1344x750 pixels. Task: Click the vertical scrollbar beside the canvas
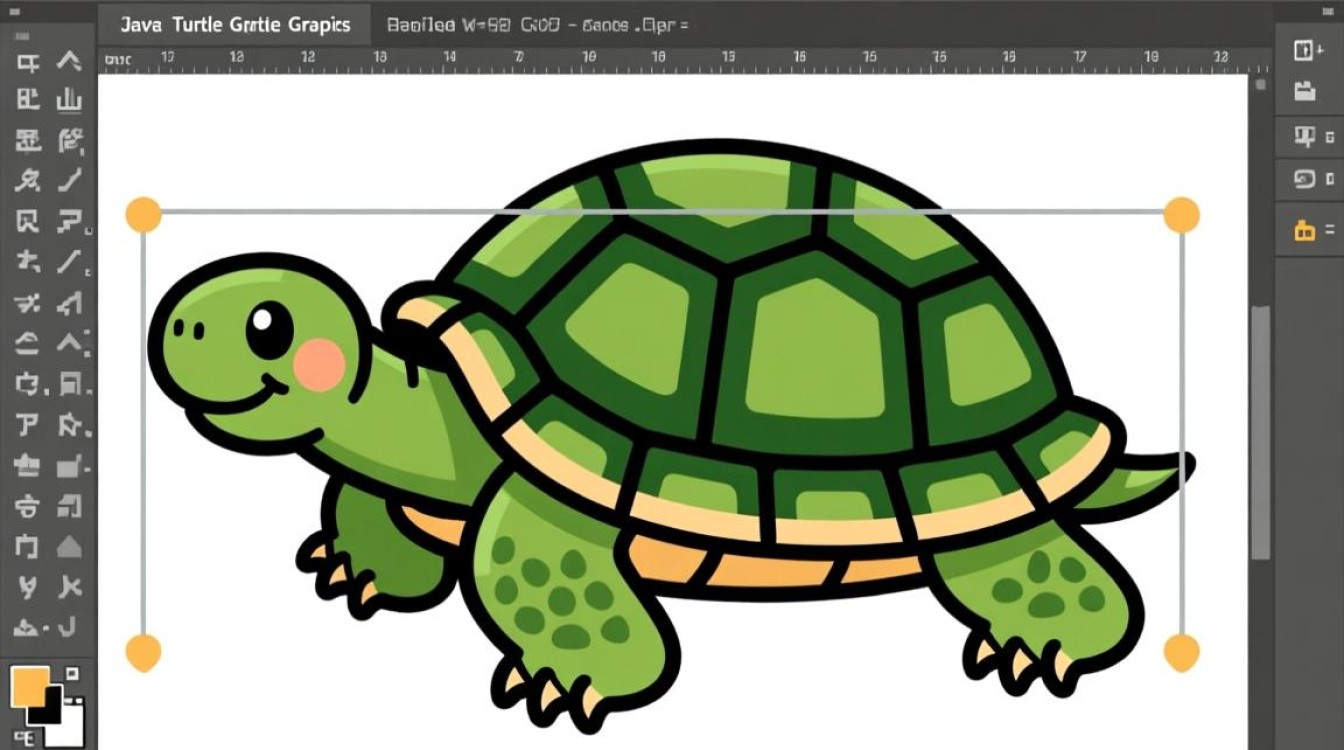click(1261, 430)
